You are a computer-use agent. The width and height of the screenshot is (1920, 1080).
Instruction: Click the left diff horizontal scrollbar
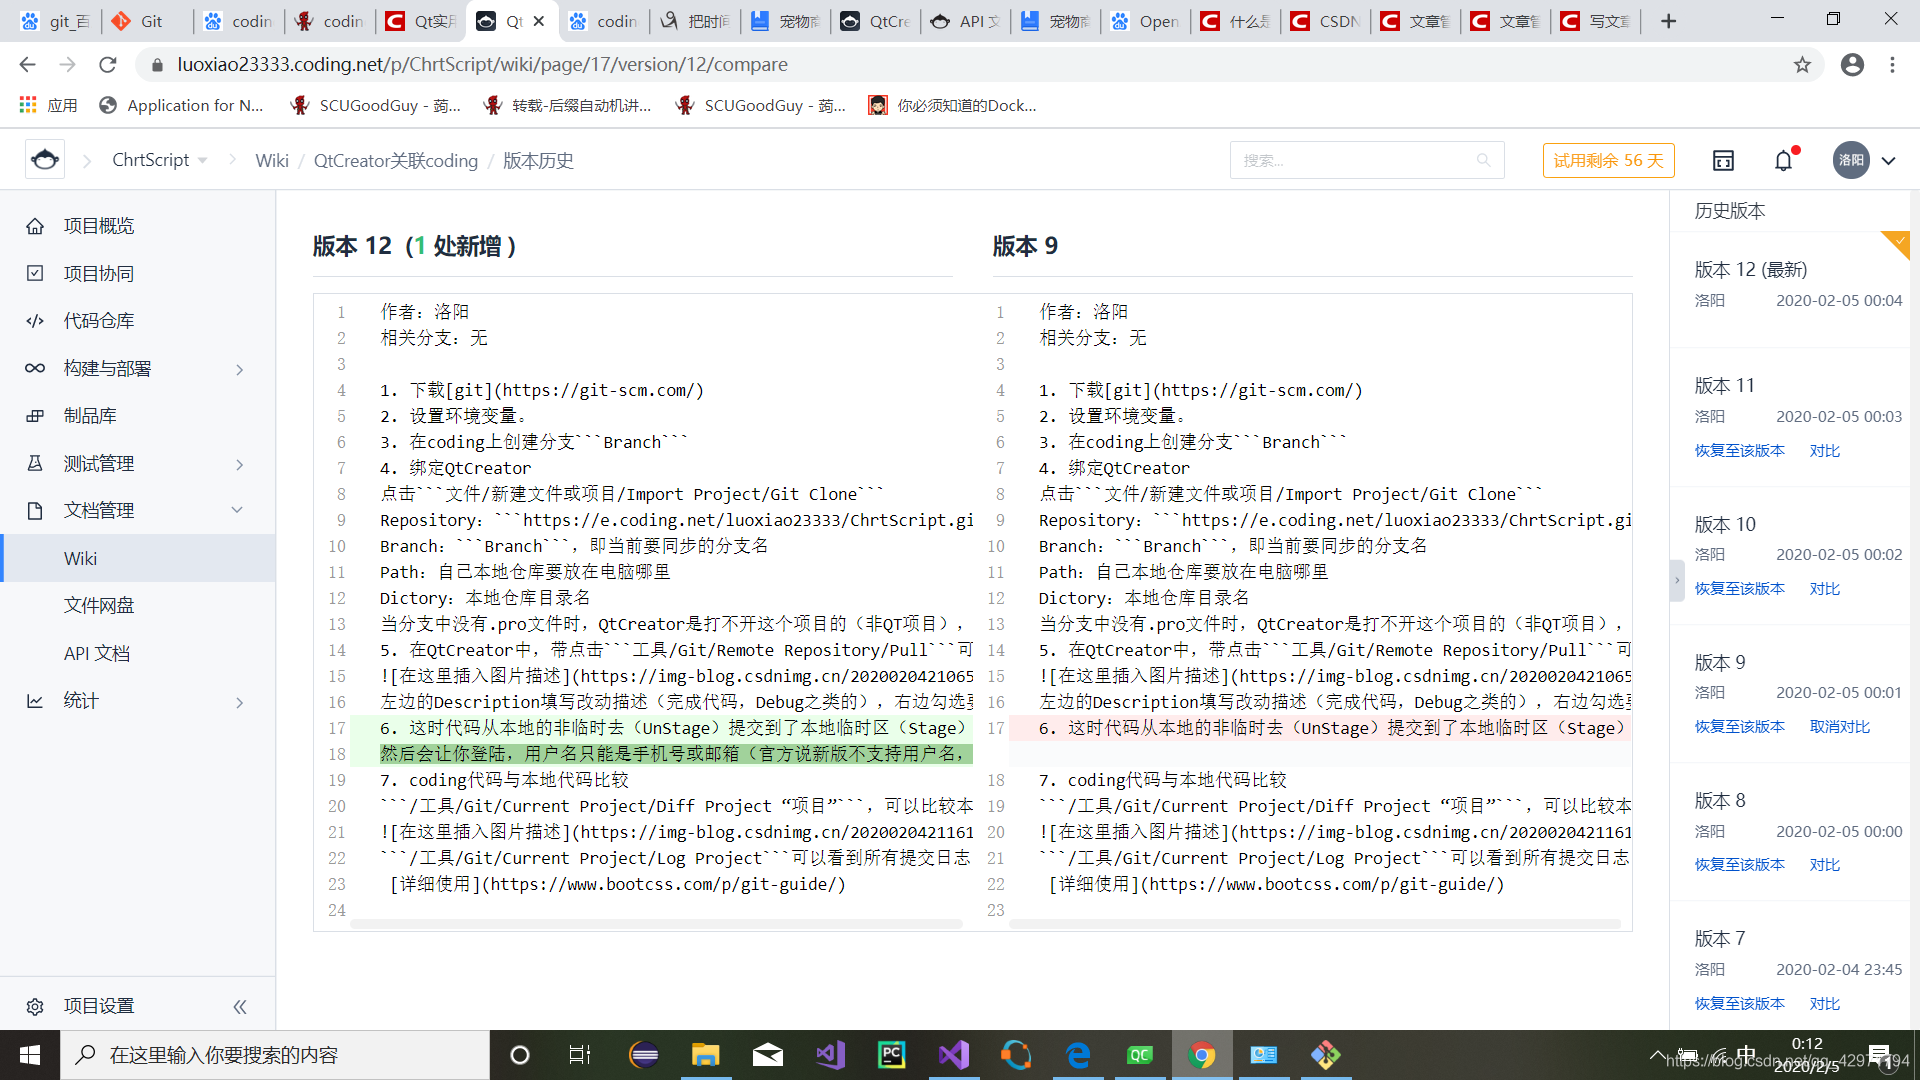click(656, 924)
